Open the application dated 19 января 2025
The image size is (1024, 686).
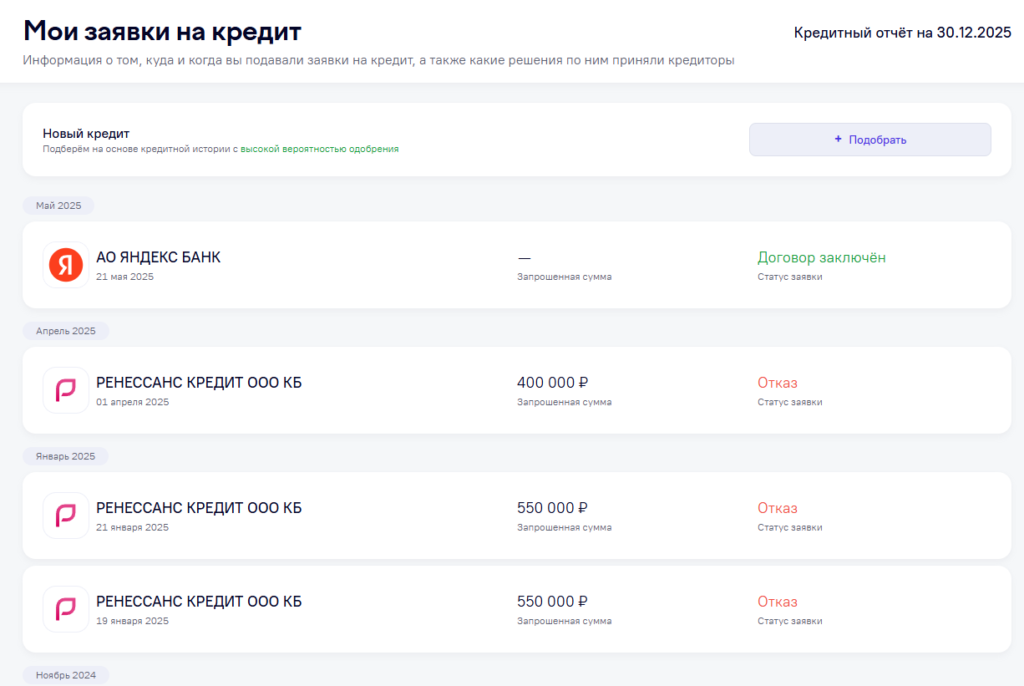(517, 609)
